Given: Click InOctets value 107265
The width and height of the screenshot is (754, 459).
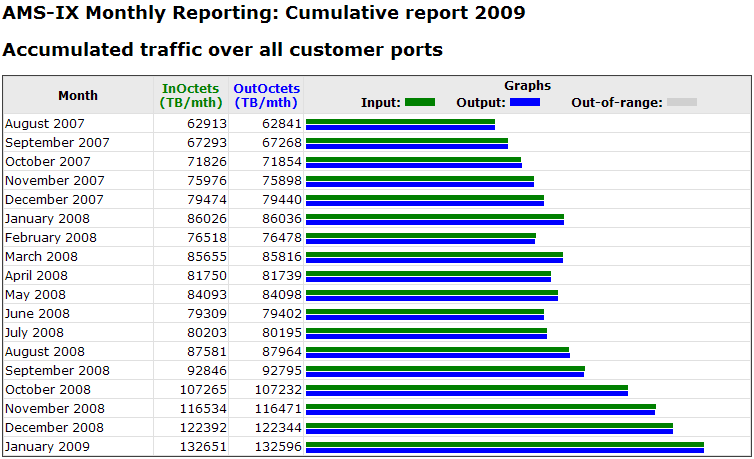Looking at the screenshot, I should point(203,390).
